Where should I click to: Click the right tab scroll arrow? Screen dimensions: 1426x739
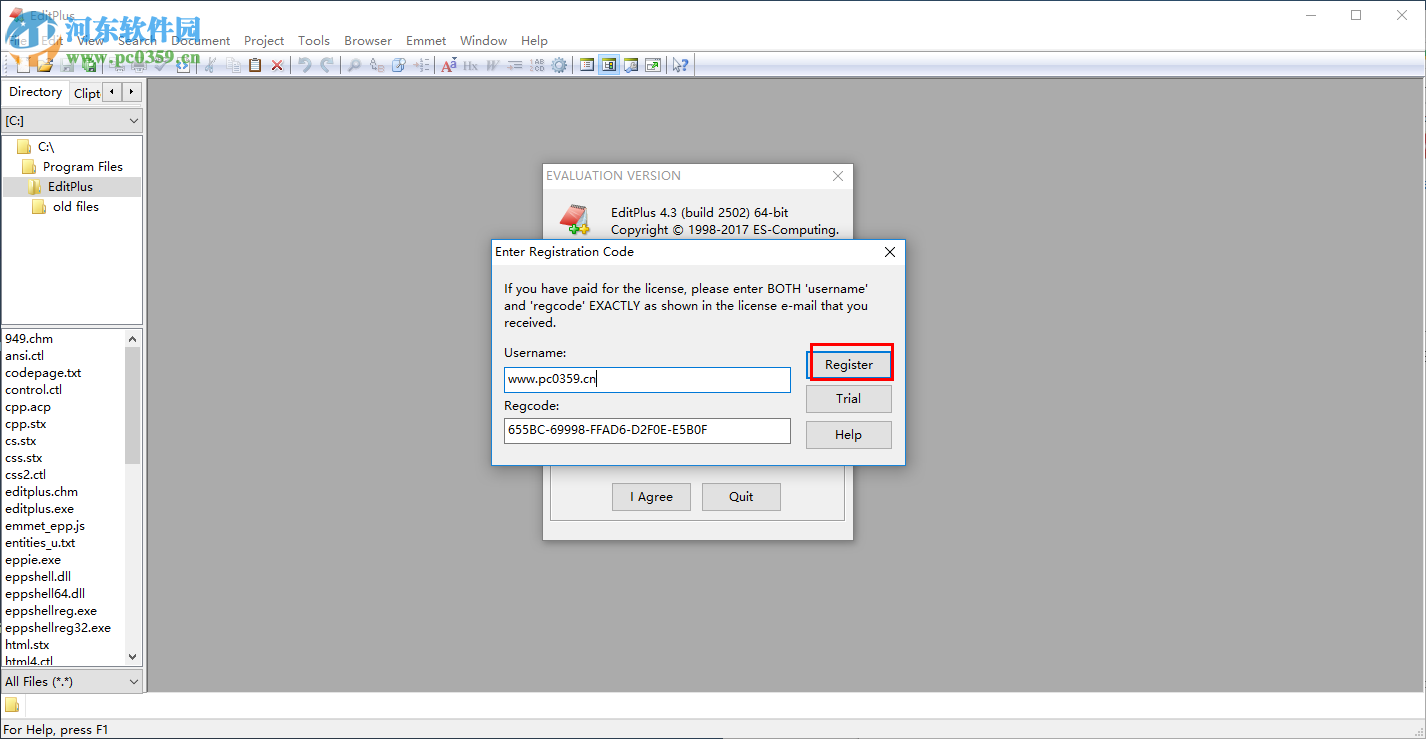coord(131,92)
